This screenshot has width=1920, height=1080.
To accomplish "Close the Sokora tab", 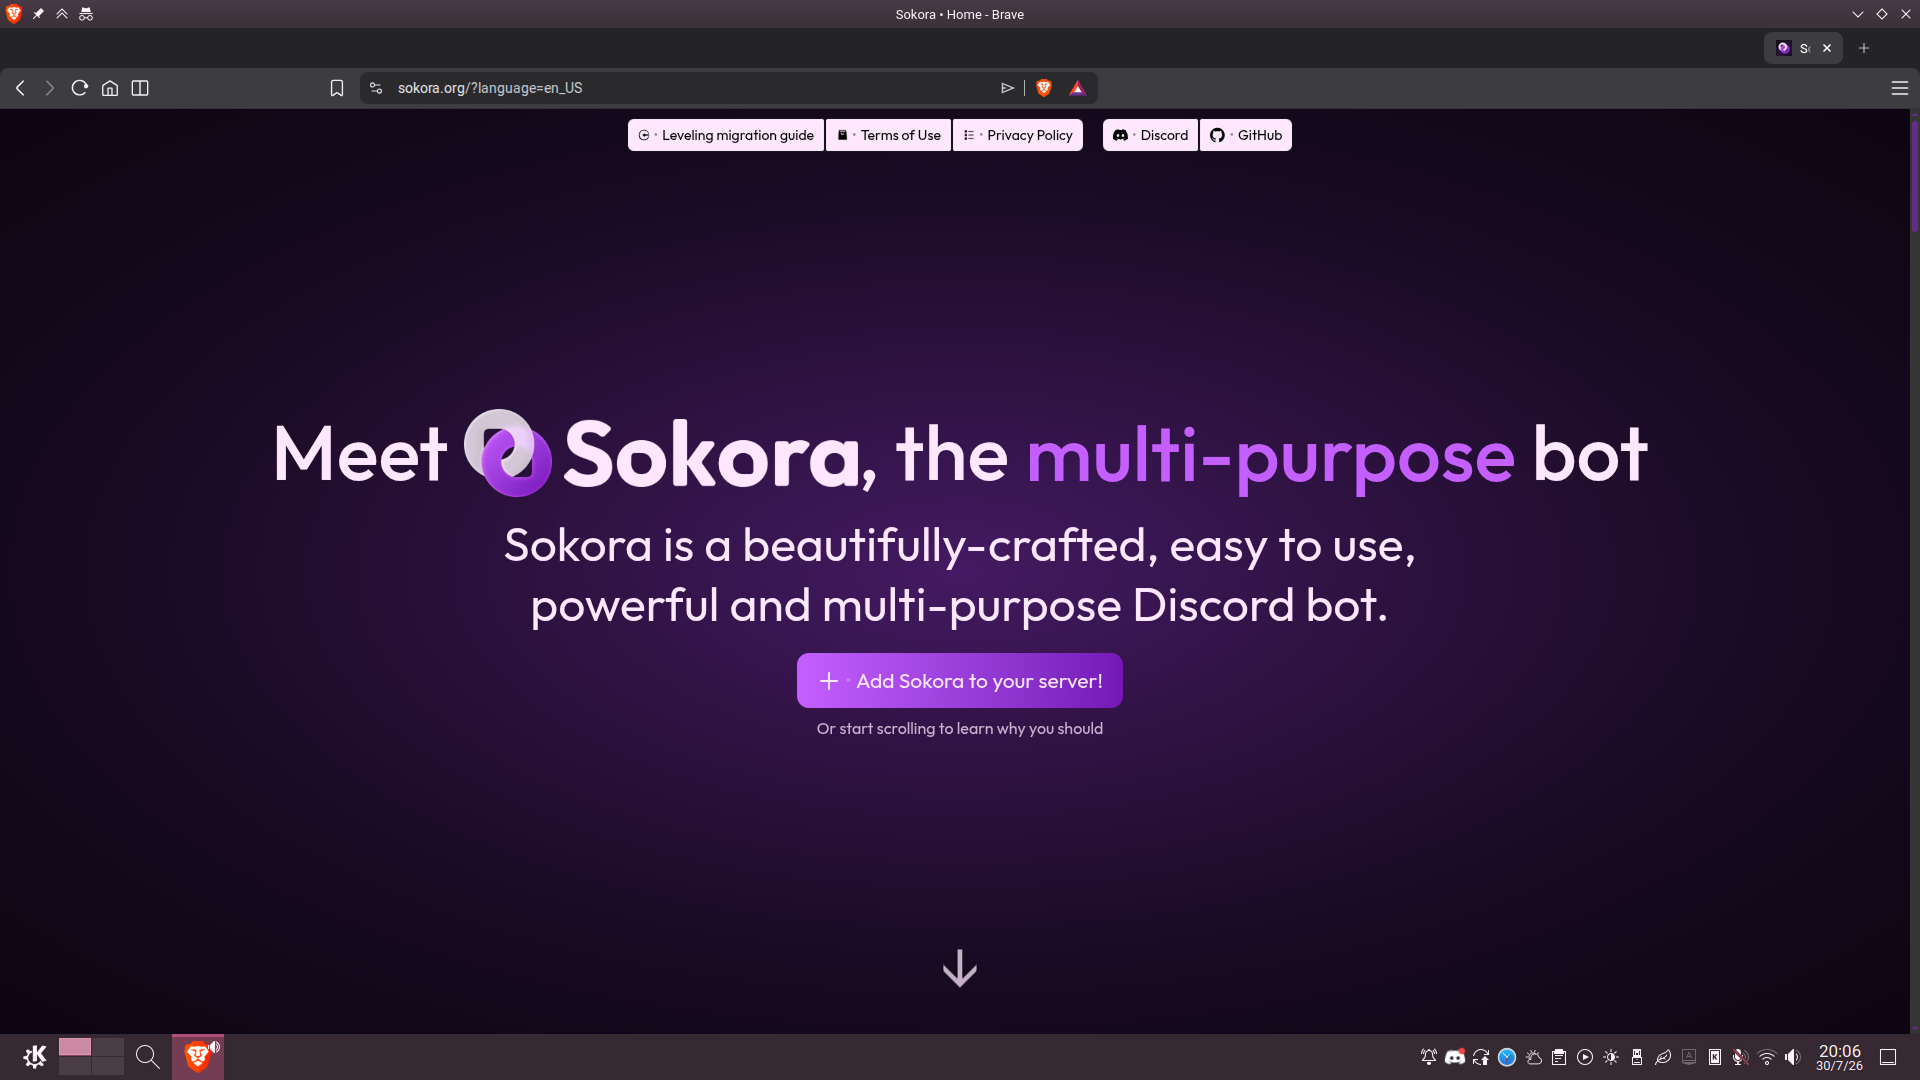I will 1827,48.
